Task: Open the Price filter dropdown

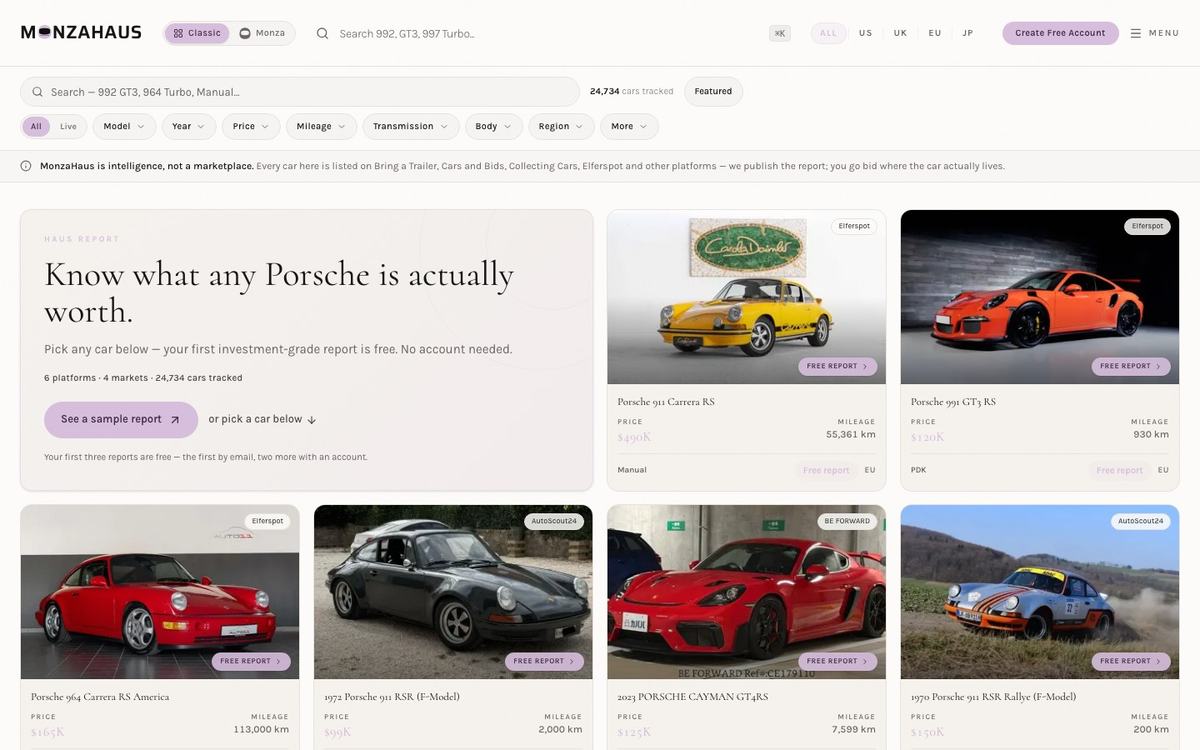Action: pyautogui.click(x=250, y=127)
